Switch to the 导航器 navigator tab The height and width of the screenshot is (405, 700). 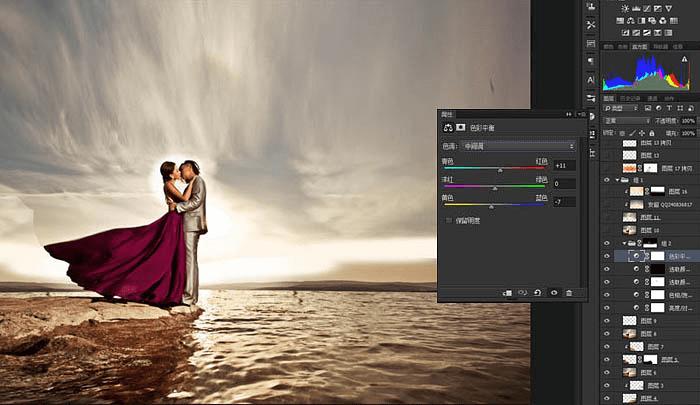660,46
